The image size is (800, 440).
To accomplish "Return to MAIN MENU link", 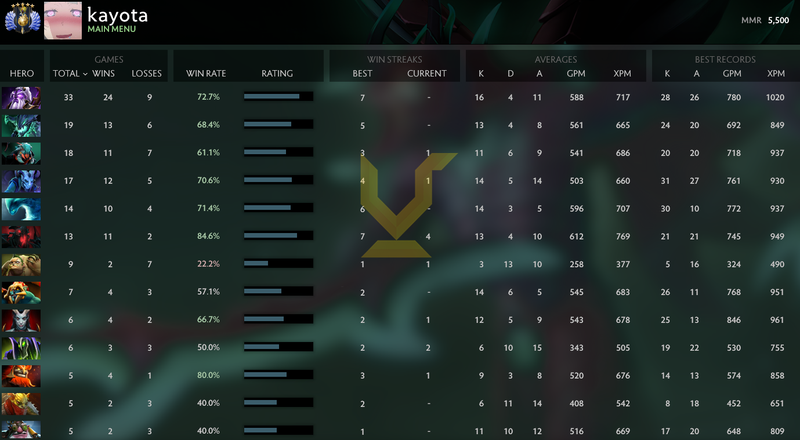I will [x=112, y=29].
